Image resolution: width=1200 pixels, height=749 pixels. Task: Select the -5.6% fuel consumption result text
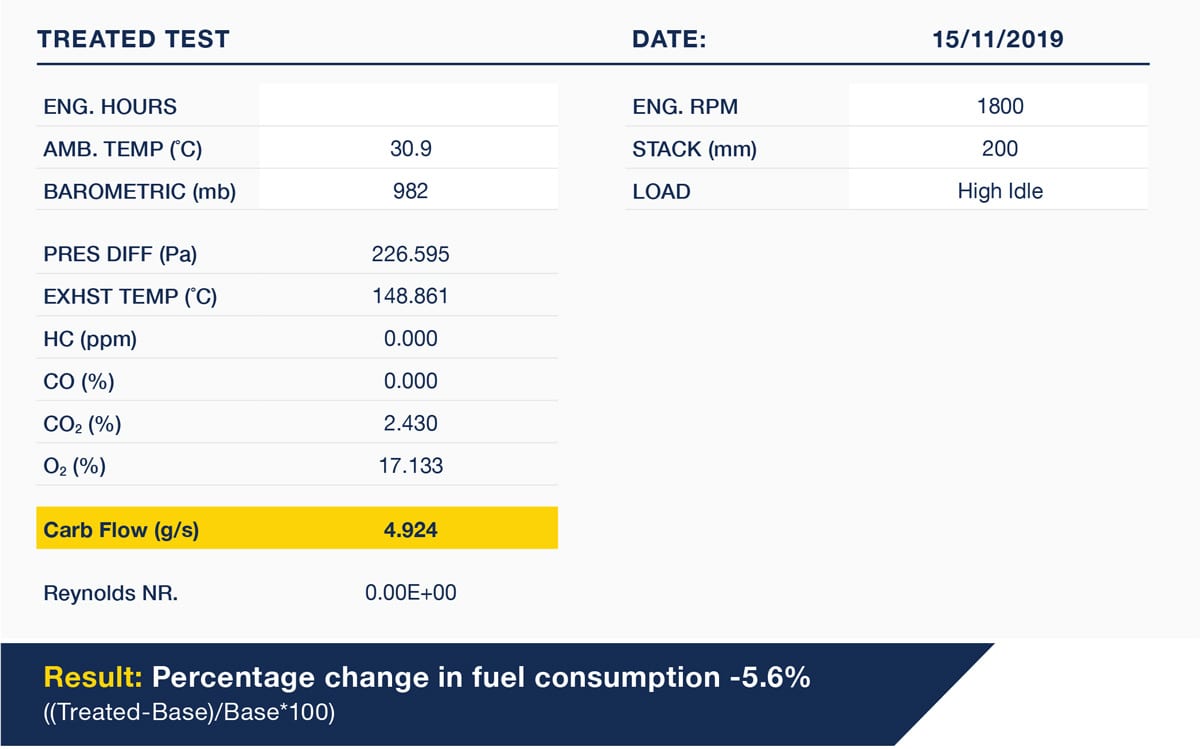(765, 678)
